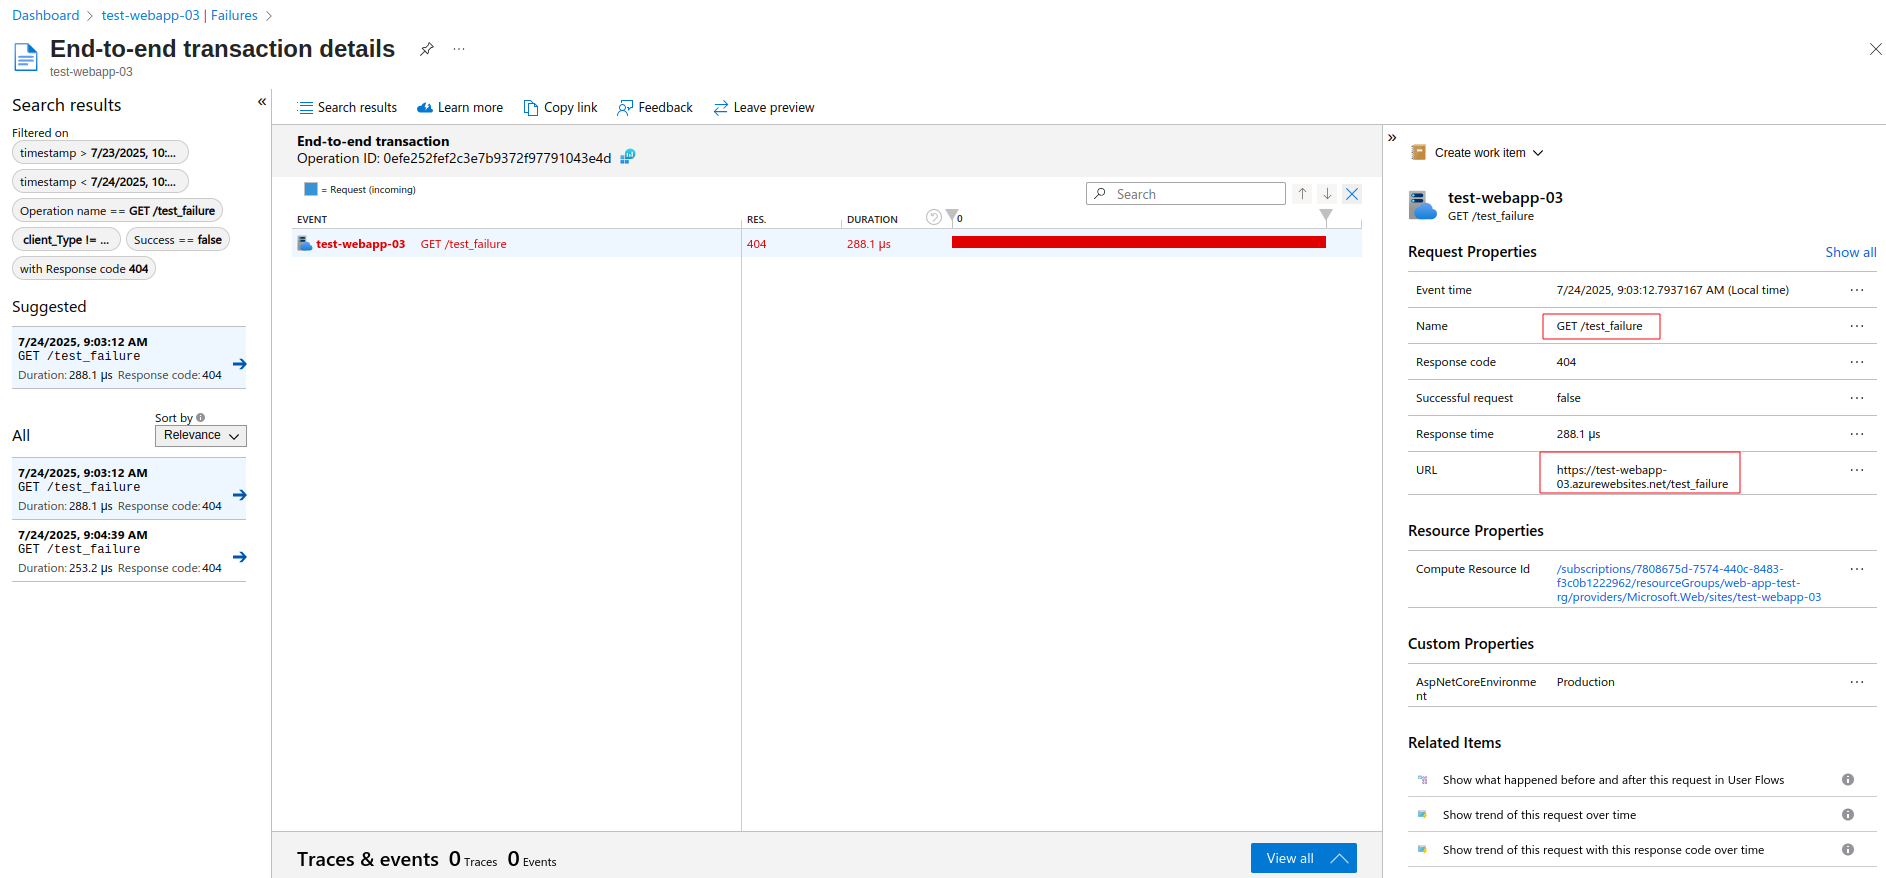1886x878 pixels.
Task: Open Search results in the toolbar
Action: pyautogui.click(x=347, y=108)
